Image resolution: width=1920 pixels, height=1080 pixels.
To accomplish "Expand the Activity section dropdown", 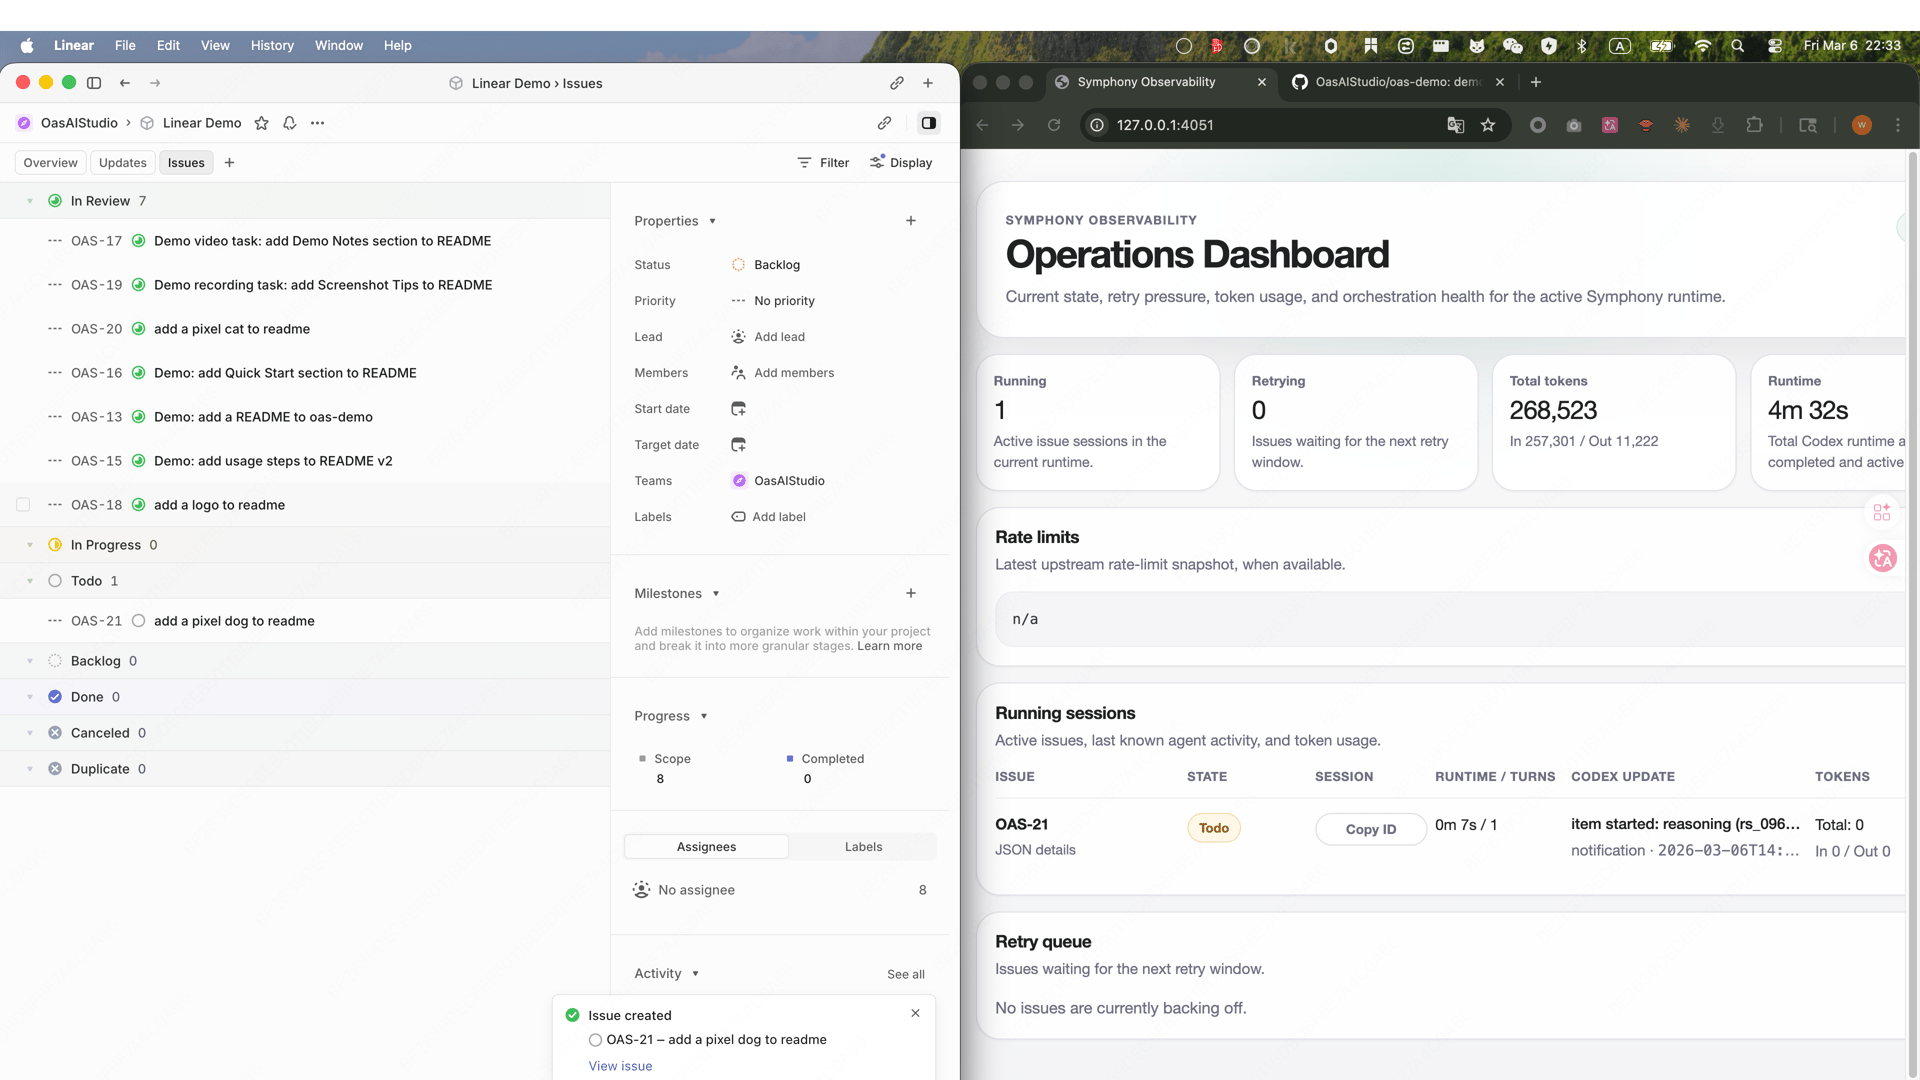I will [695, 974].
